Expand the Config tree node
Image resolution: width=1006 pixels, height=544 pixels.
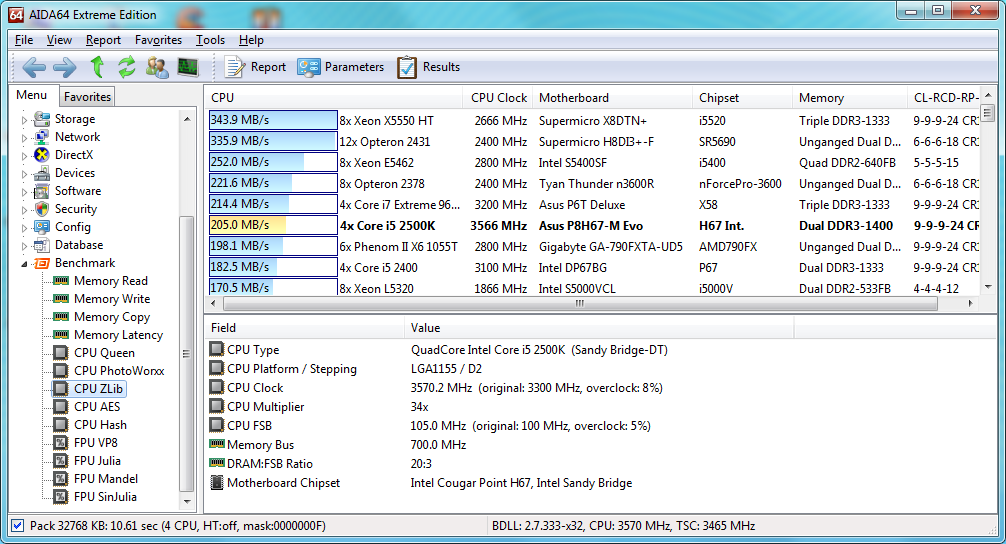(x=24, y=227)
